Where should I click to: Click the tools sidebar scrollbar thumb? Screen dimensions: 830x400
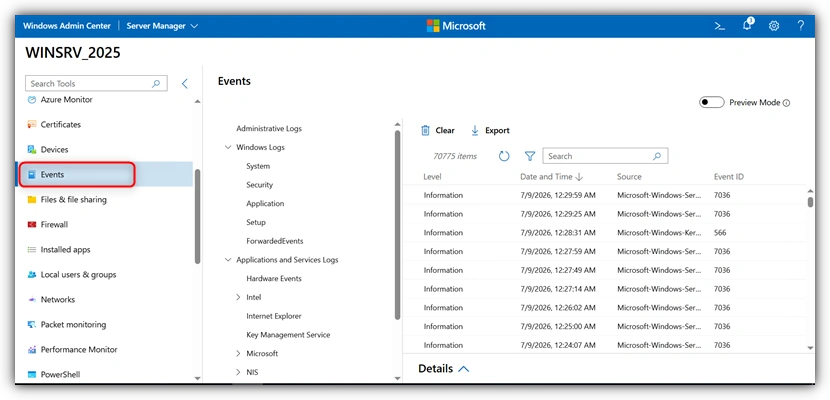197,216
